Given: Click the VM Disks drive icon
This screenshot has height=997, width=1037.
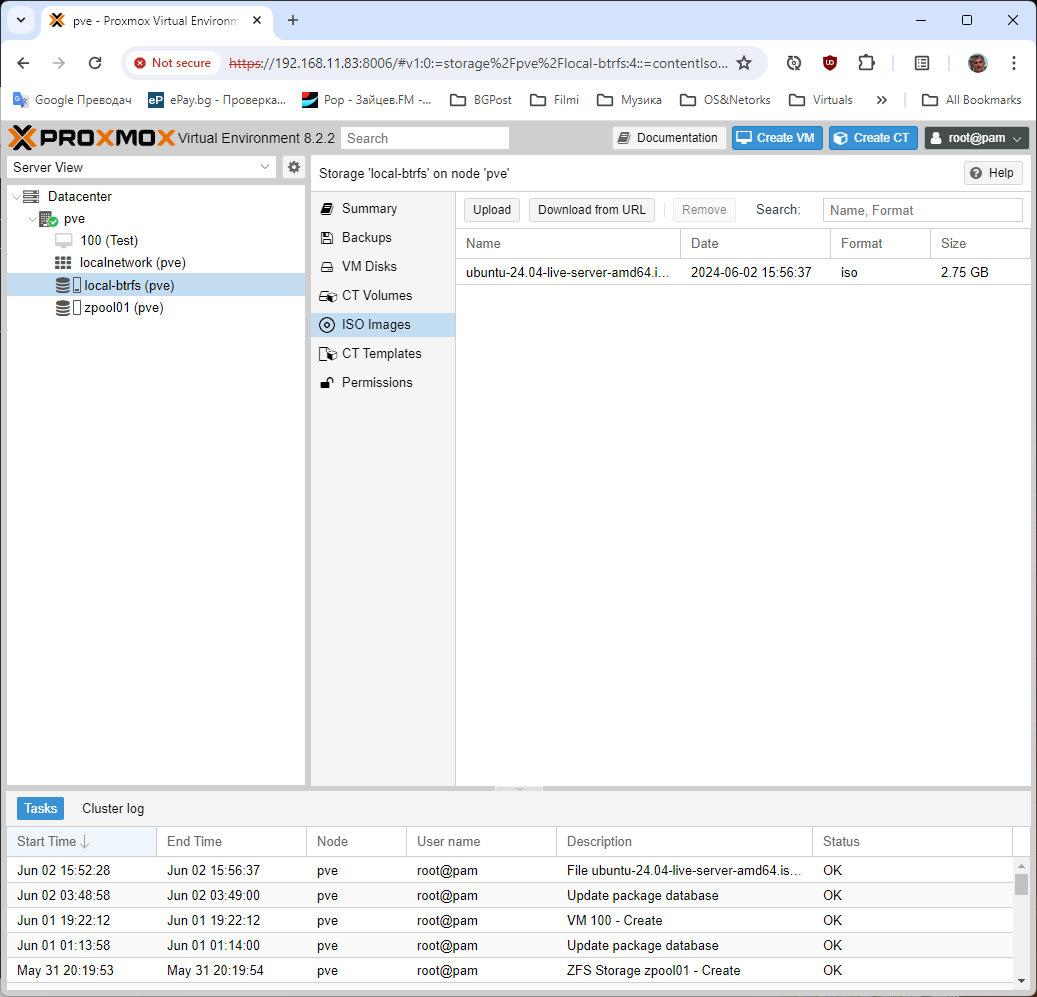Looking at the screenshot, I should point(327,267).
